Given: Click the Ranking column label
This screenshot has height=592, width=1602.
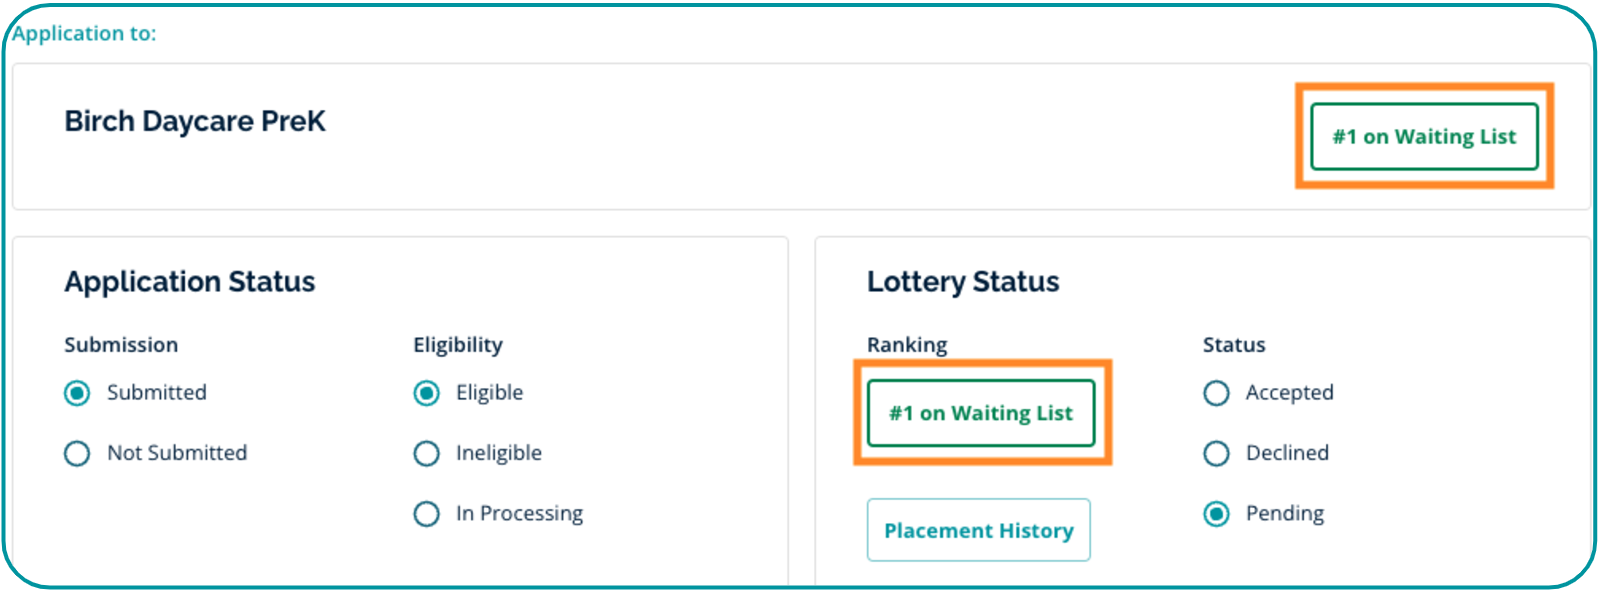Looking at the screenshot, I should 907,345.
